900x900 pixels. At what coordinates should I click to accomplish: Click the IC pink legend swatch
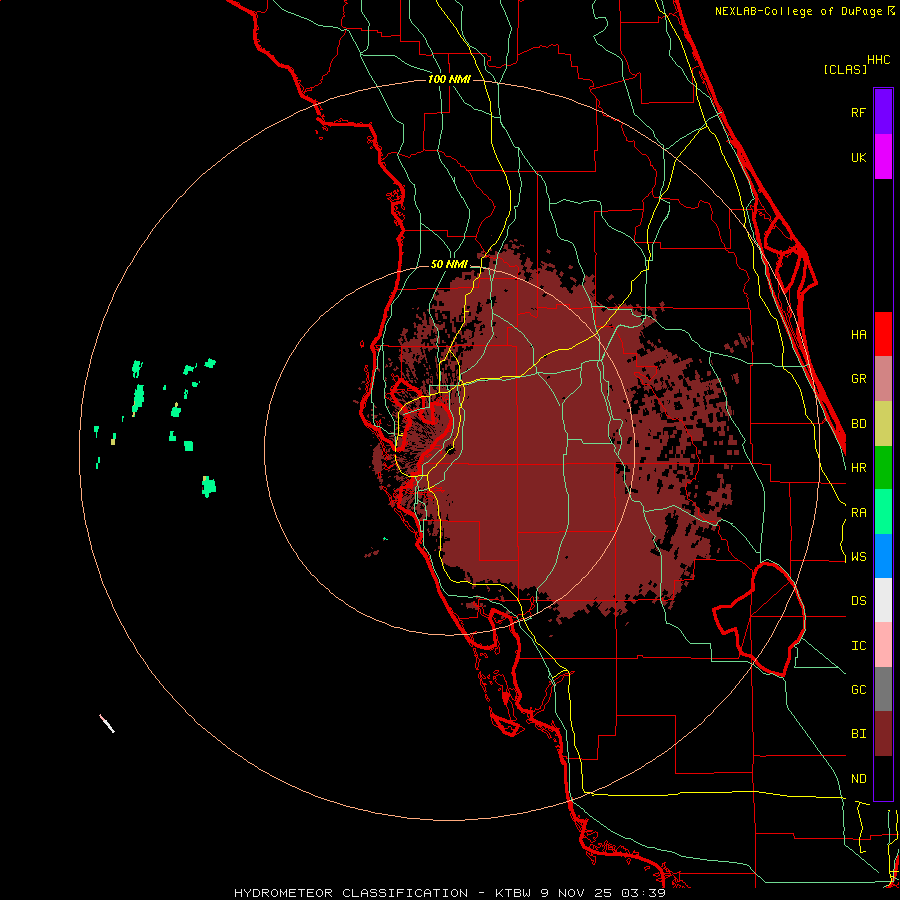pyautogui.click(x=883, y=645)
